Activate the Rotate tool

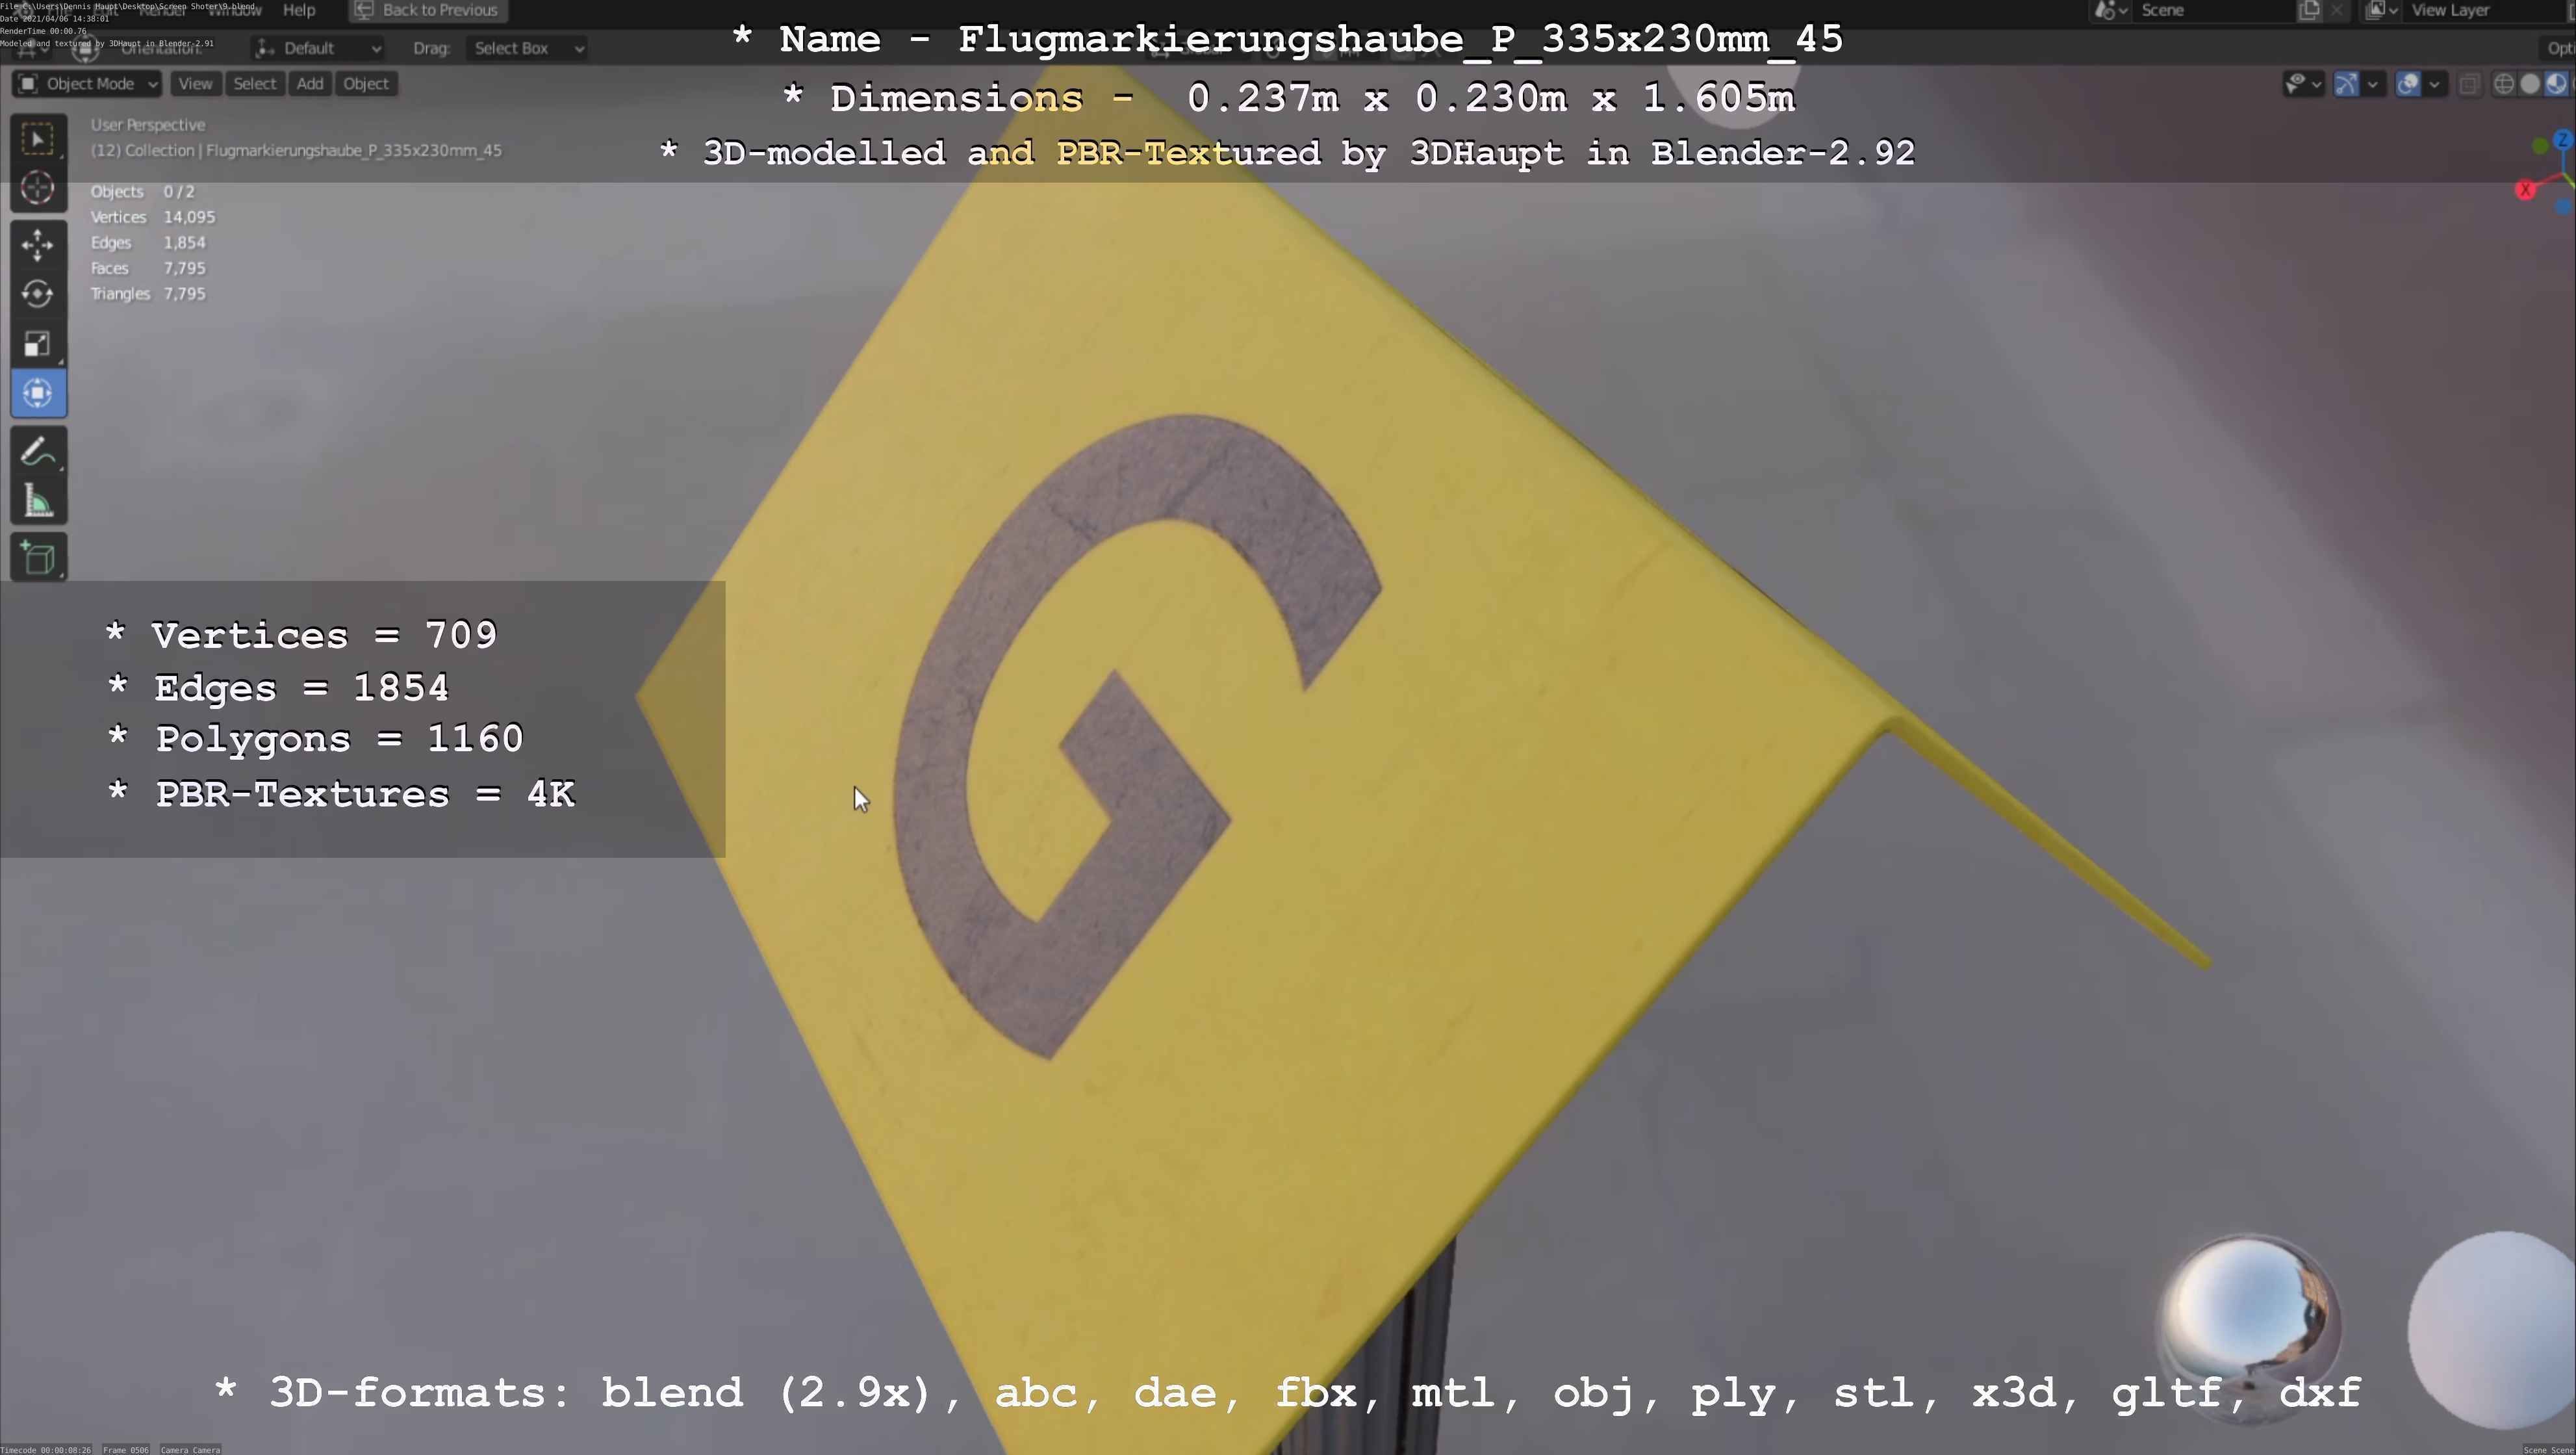38,294
